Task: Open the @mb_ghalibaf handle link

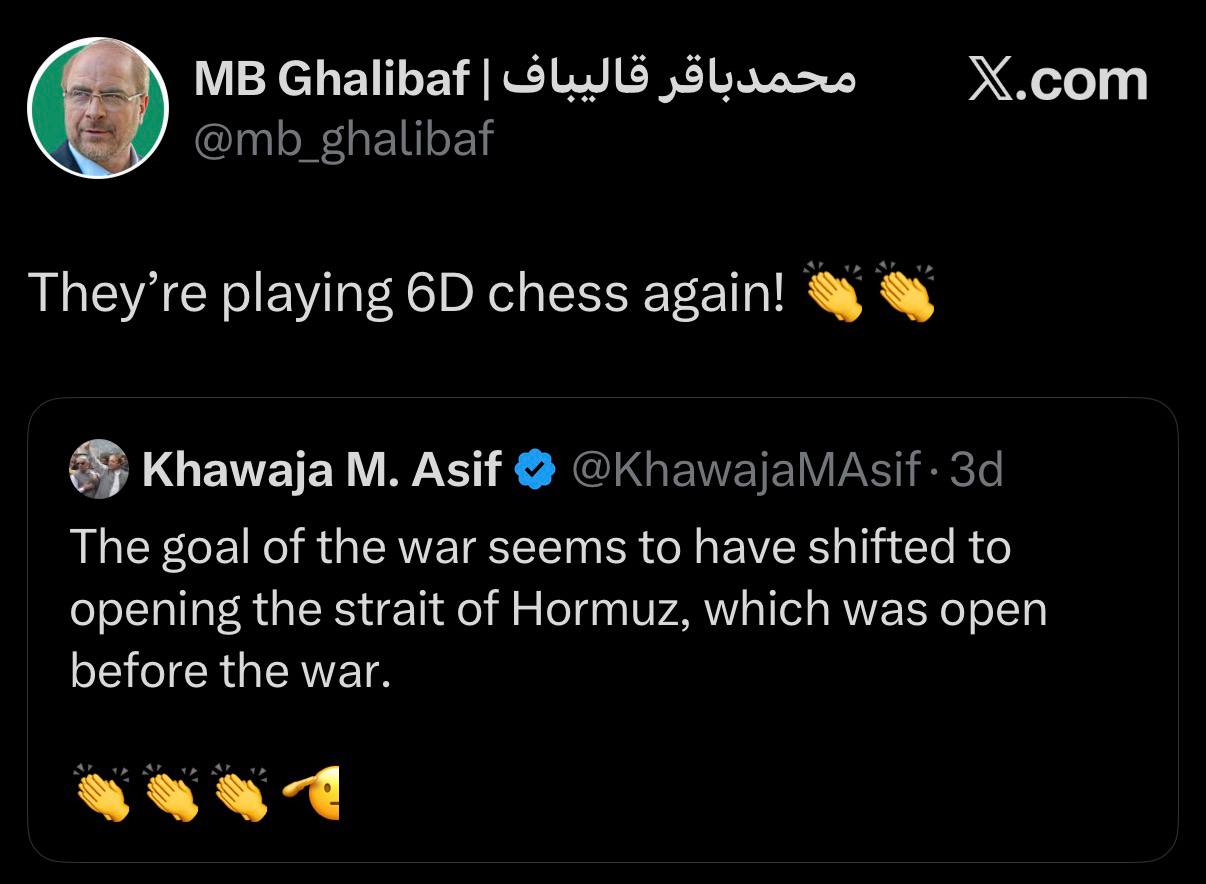Action: (343, 140)
